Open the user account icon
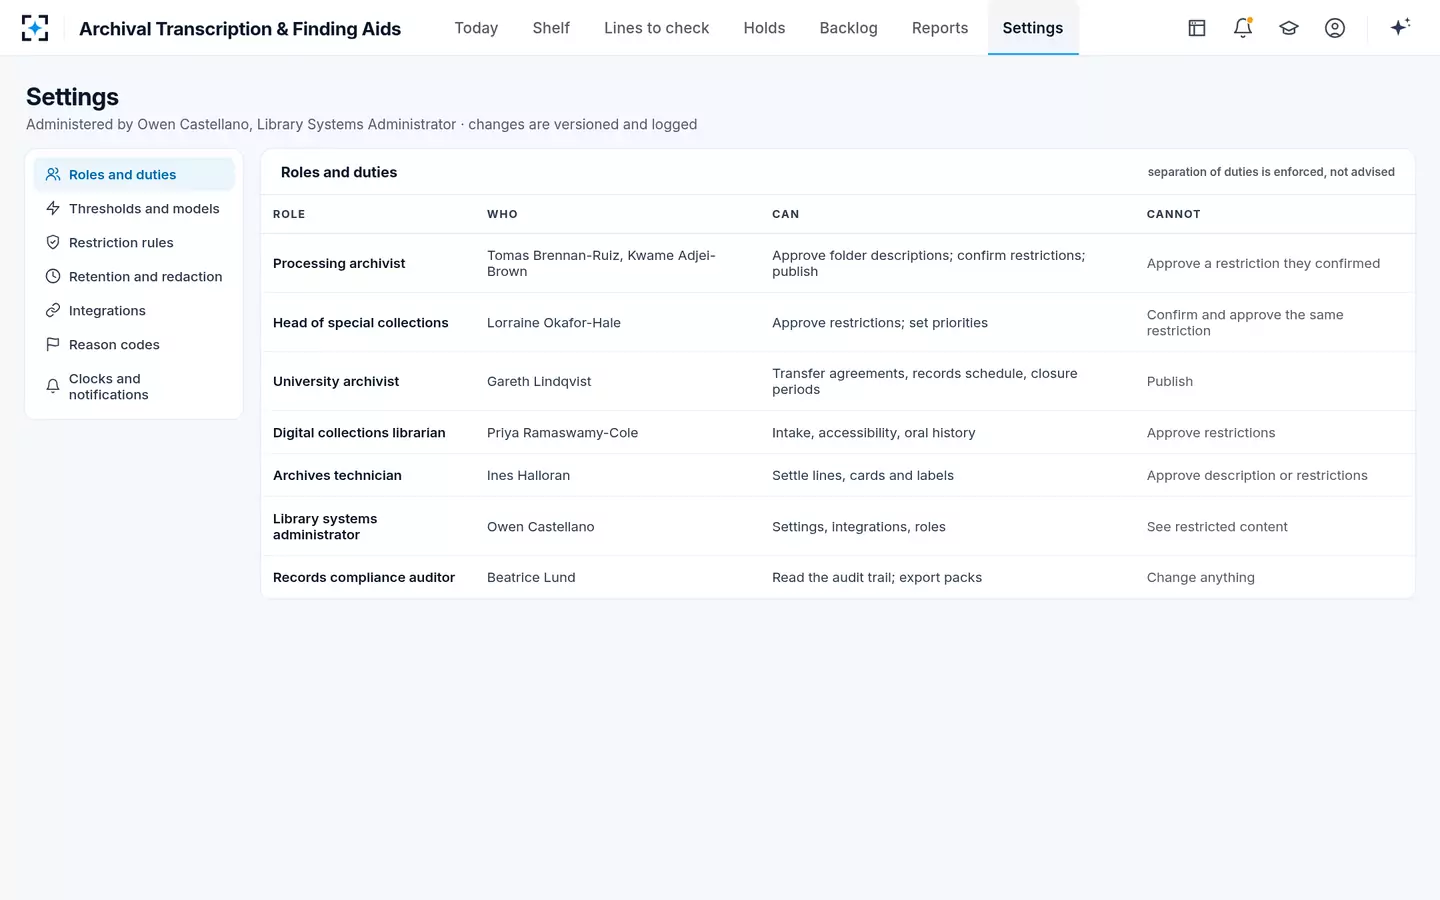 [x=1335, y=28]
